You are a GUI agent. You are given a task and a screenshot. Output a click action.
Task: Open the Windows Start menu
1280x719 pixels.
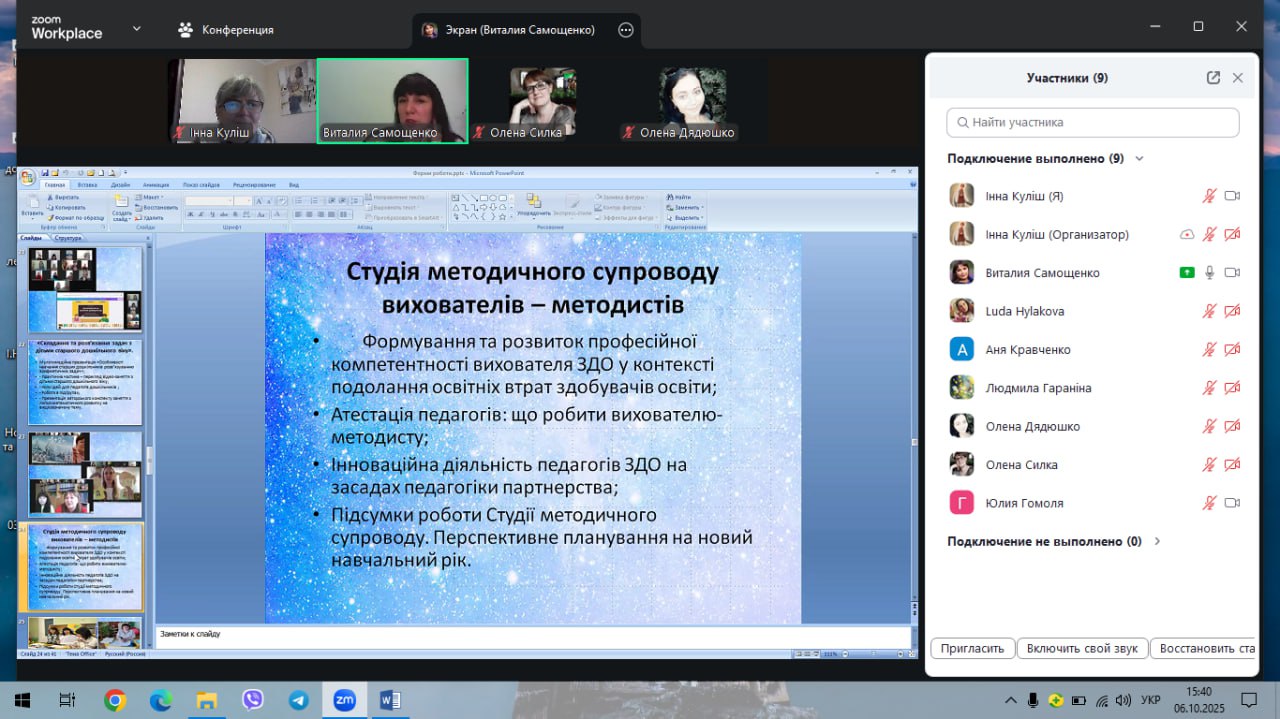21,700
